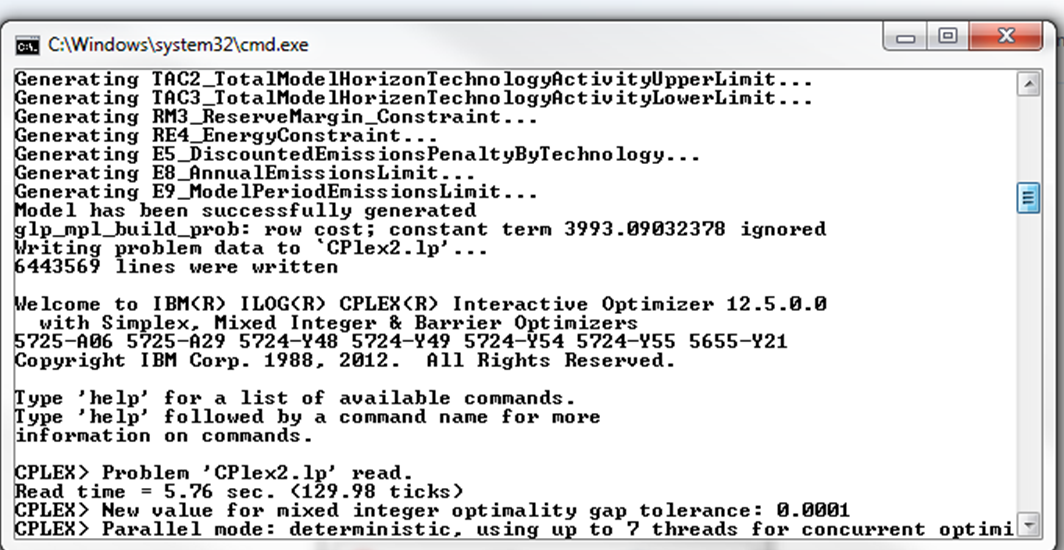The height and width of the screenshot is (550, 1064).
Task: Click the vertical scrollbar thumb
Action: coord(1029,198)
